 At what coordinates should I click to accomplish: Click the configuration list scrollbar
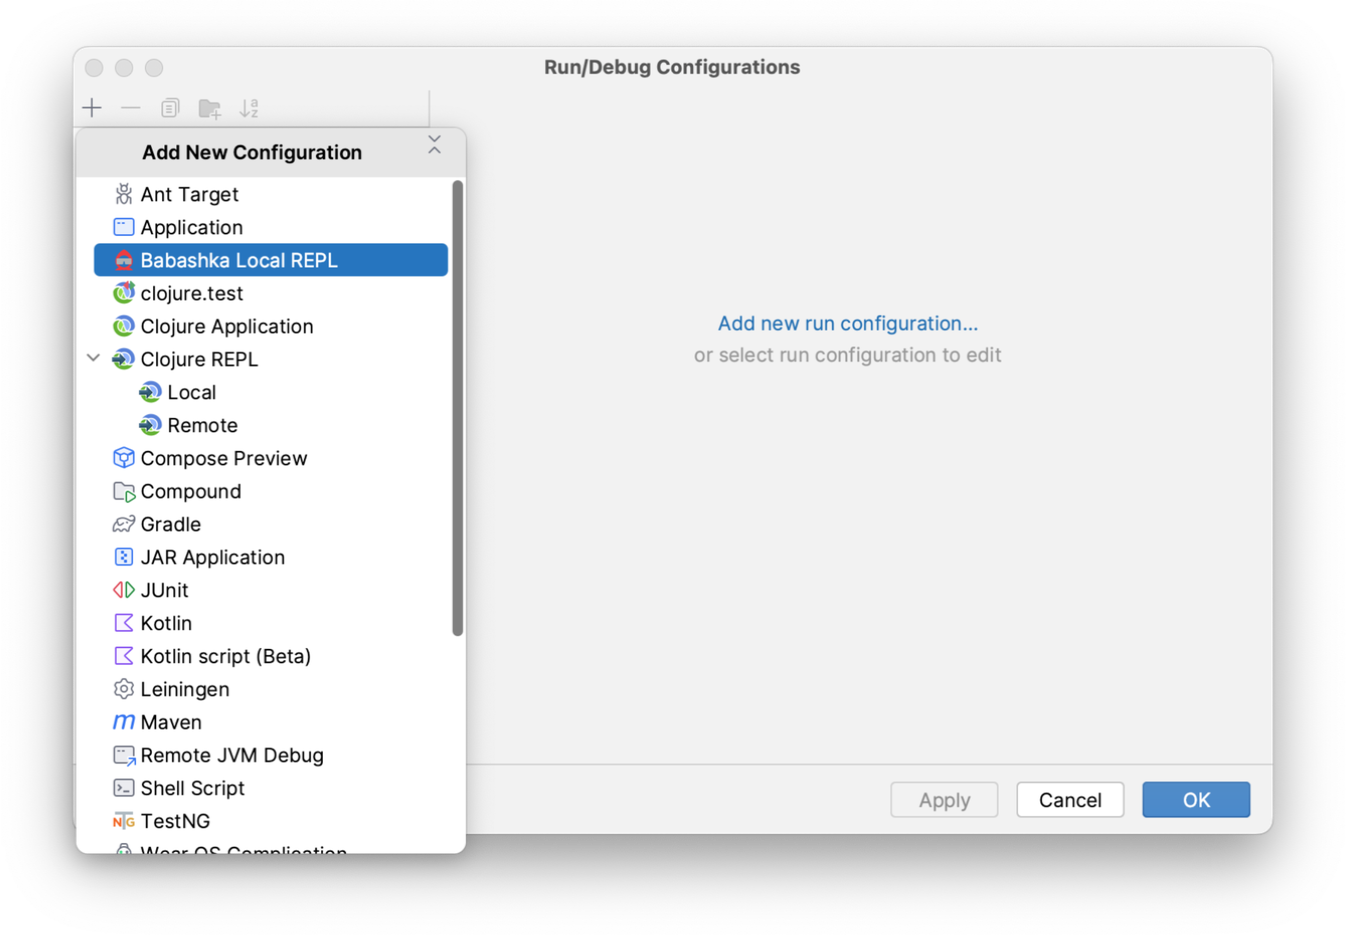[458, 408]
